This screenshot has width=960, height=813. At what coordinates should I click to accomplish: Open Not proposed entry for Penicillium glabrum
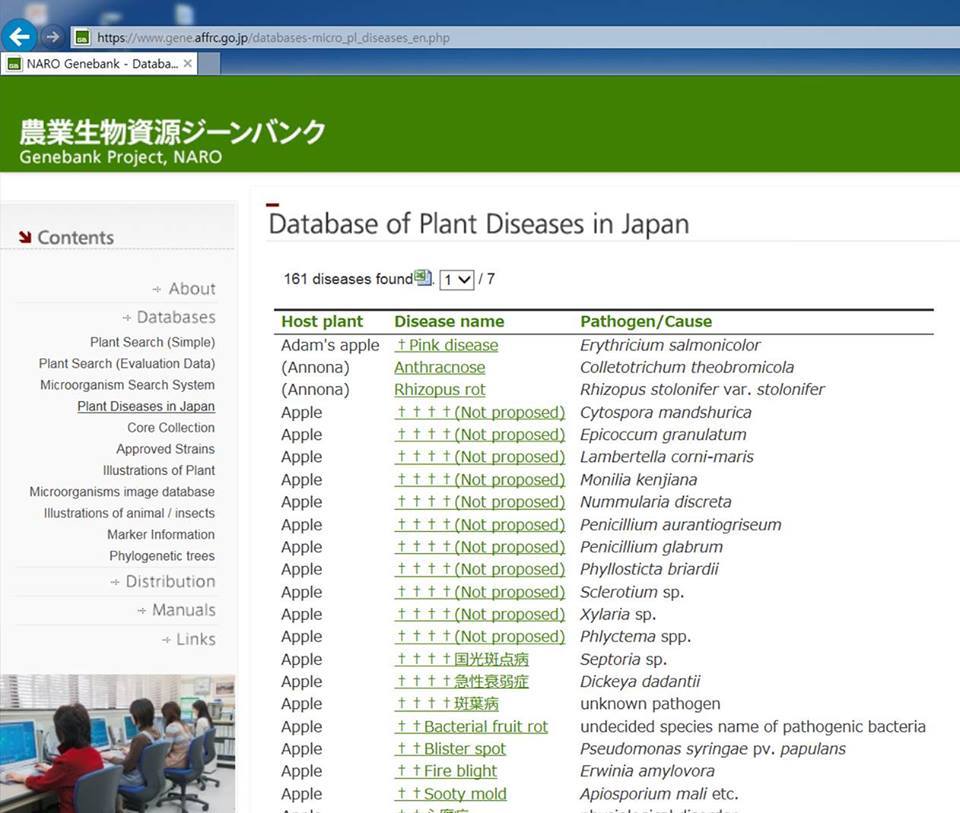[x=480, y=547]
